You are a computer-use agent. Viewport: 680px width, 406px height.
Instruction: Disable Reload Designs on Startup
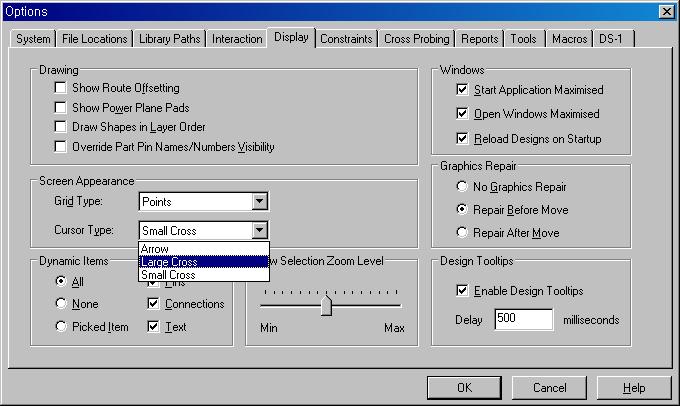click(461, 138)
